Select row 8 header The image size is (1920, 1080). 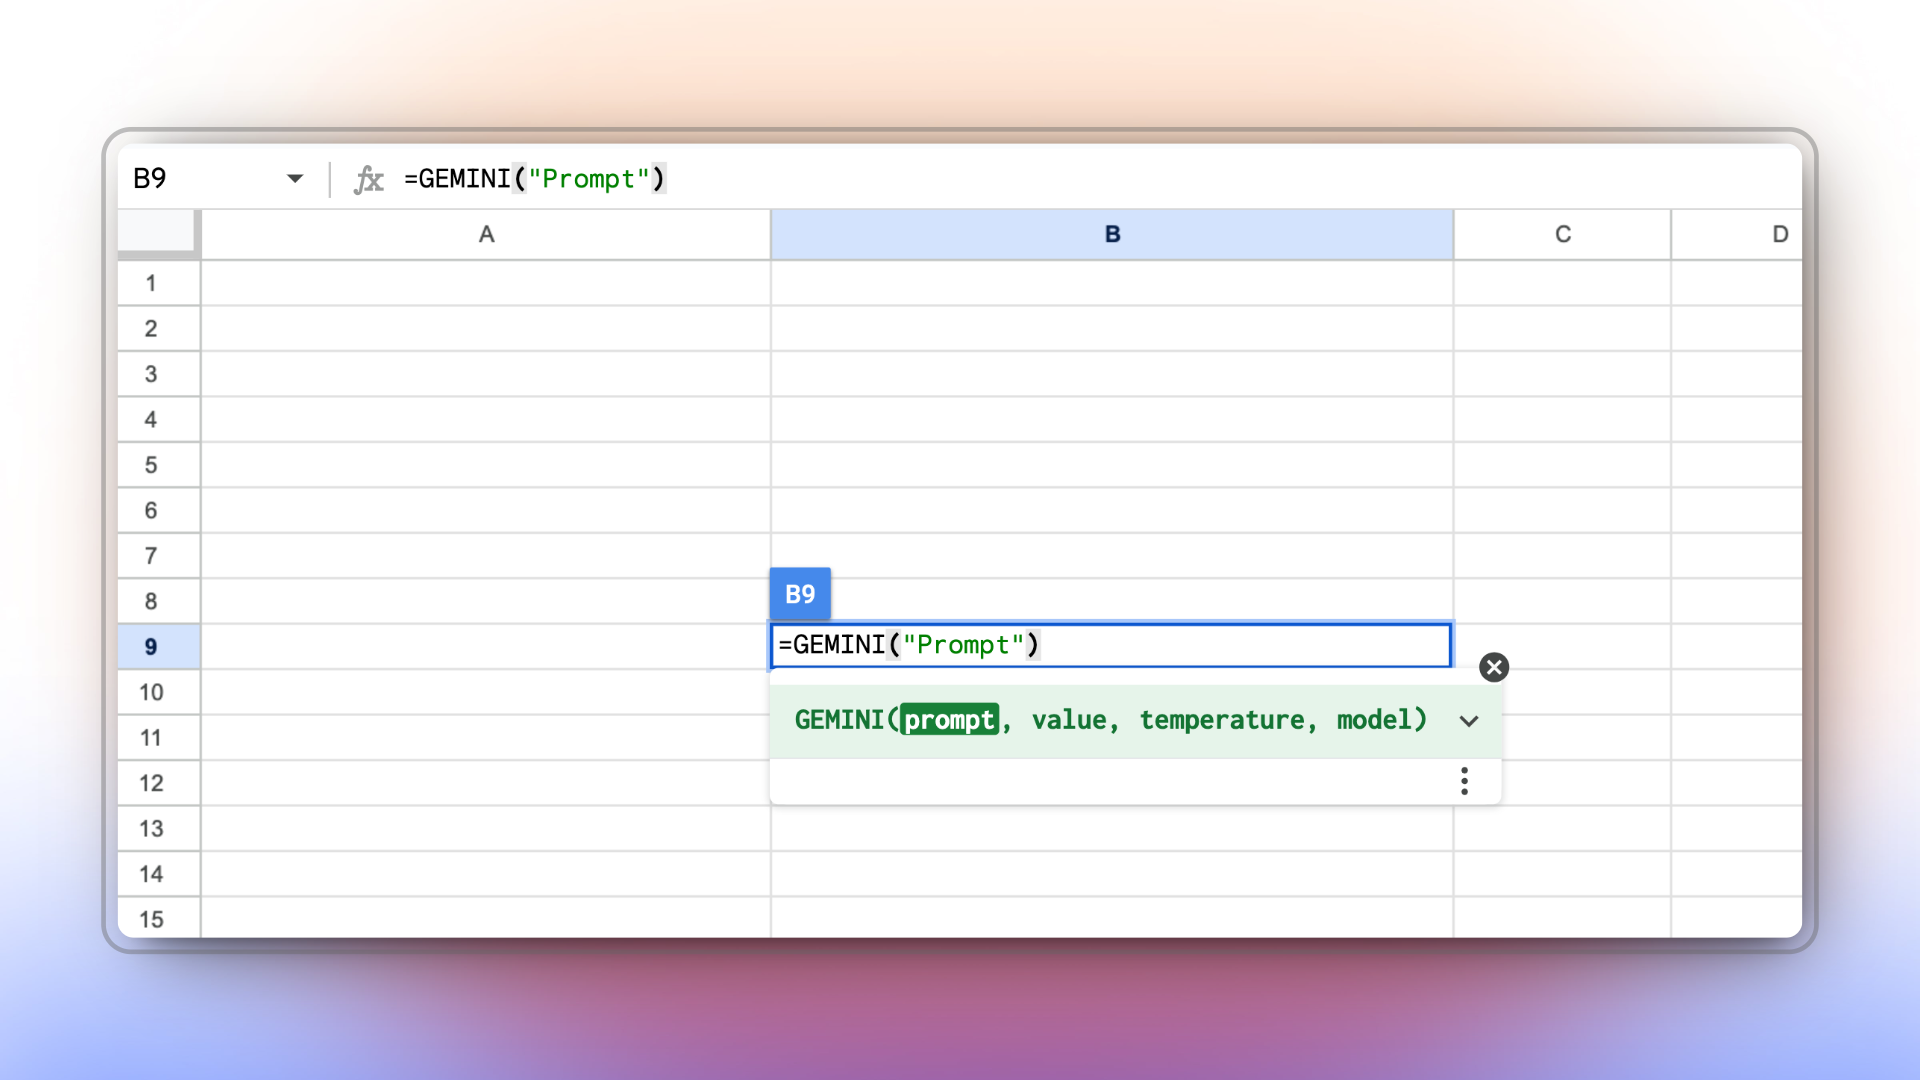159,601
